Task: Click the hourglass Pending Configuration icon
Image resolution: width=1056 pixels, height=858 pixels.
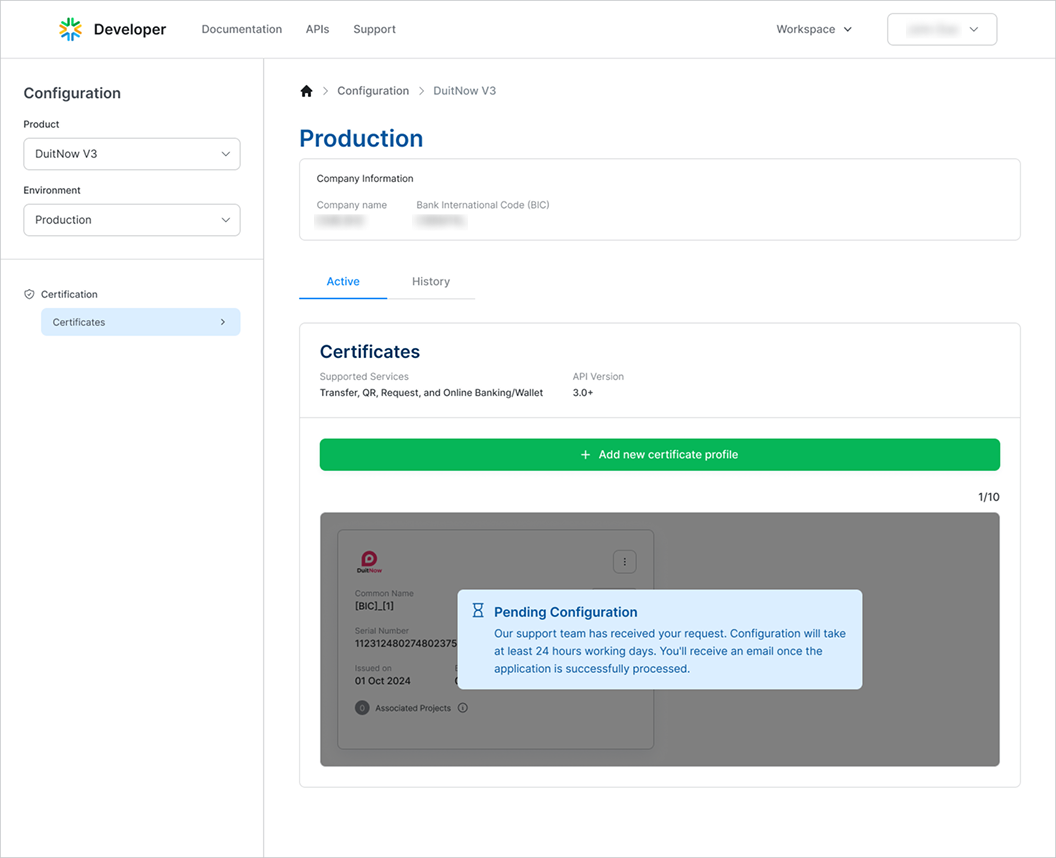Action: (x=478, y=611)
